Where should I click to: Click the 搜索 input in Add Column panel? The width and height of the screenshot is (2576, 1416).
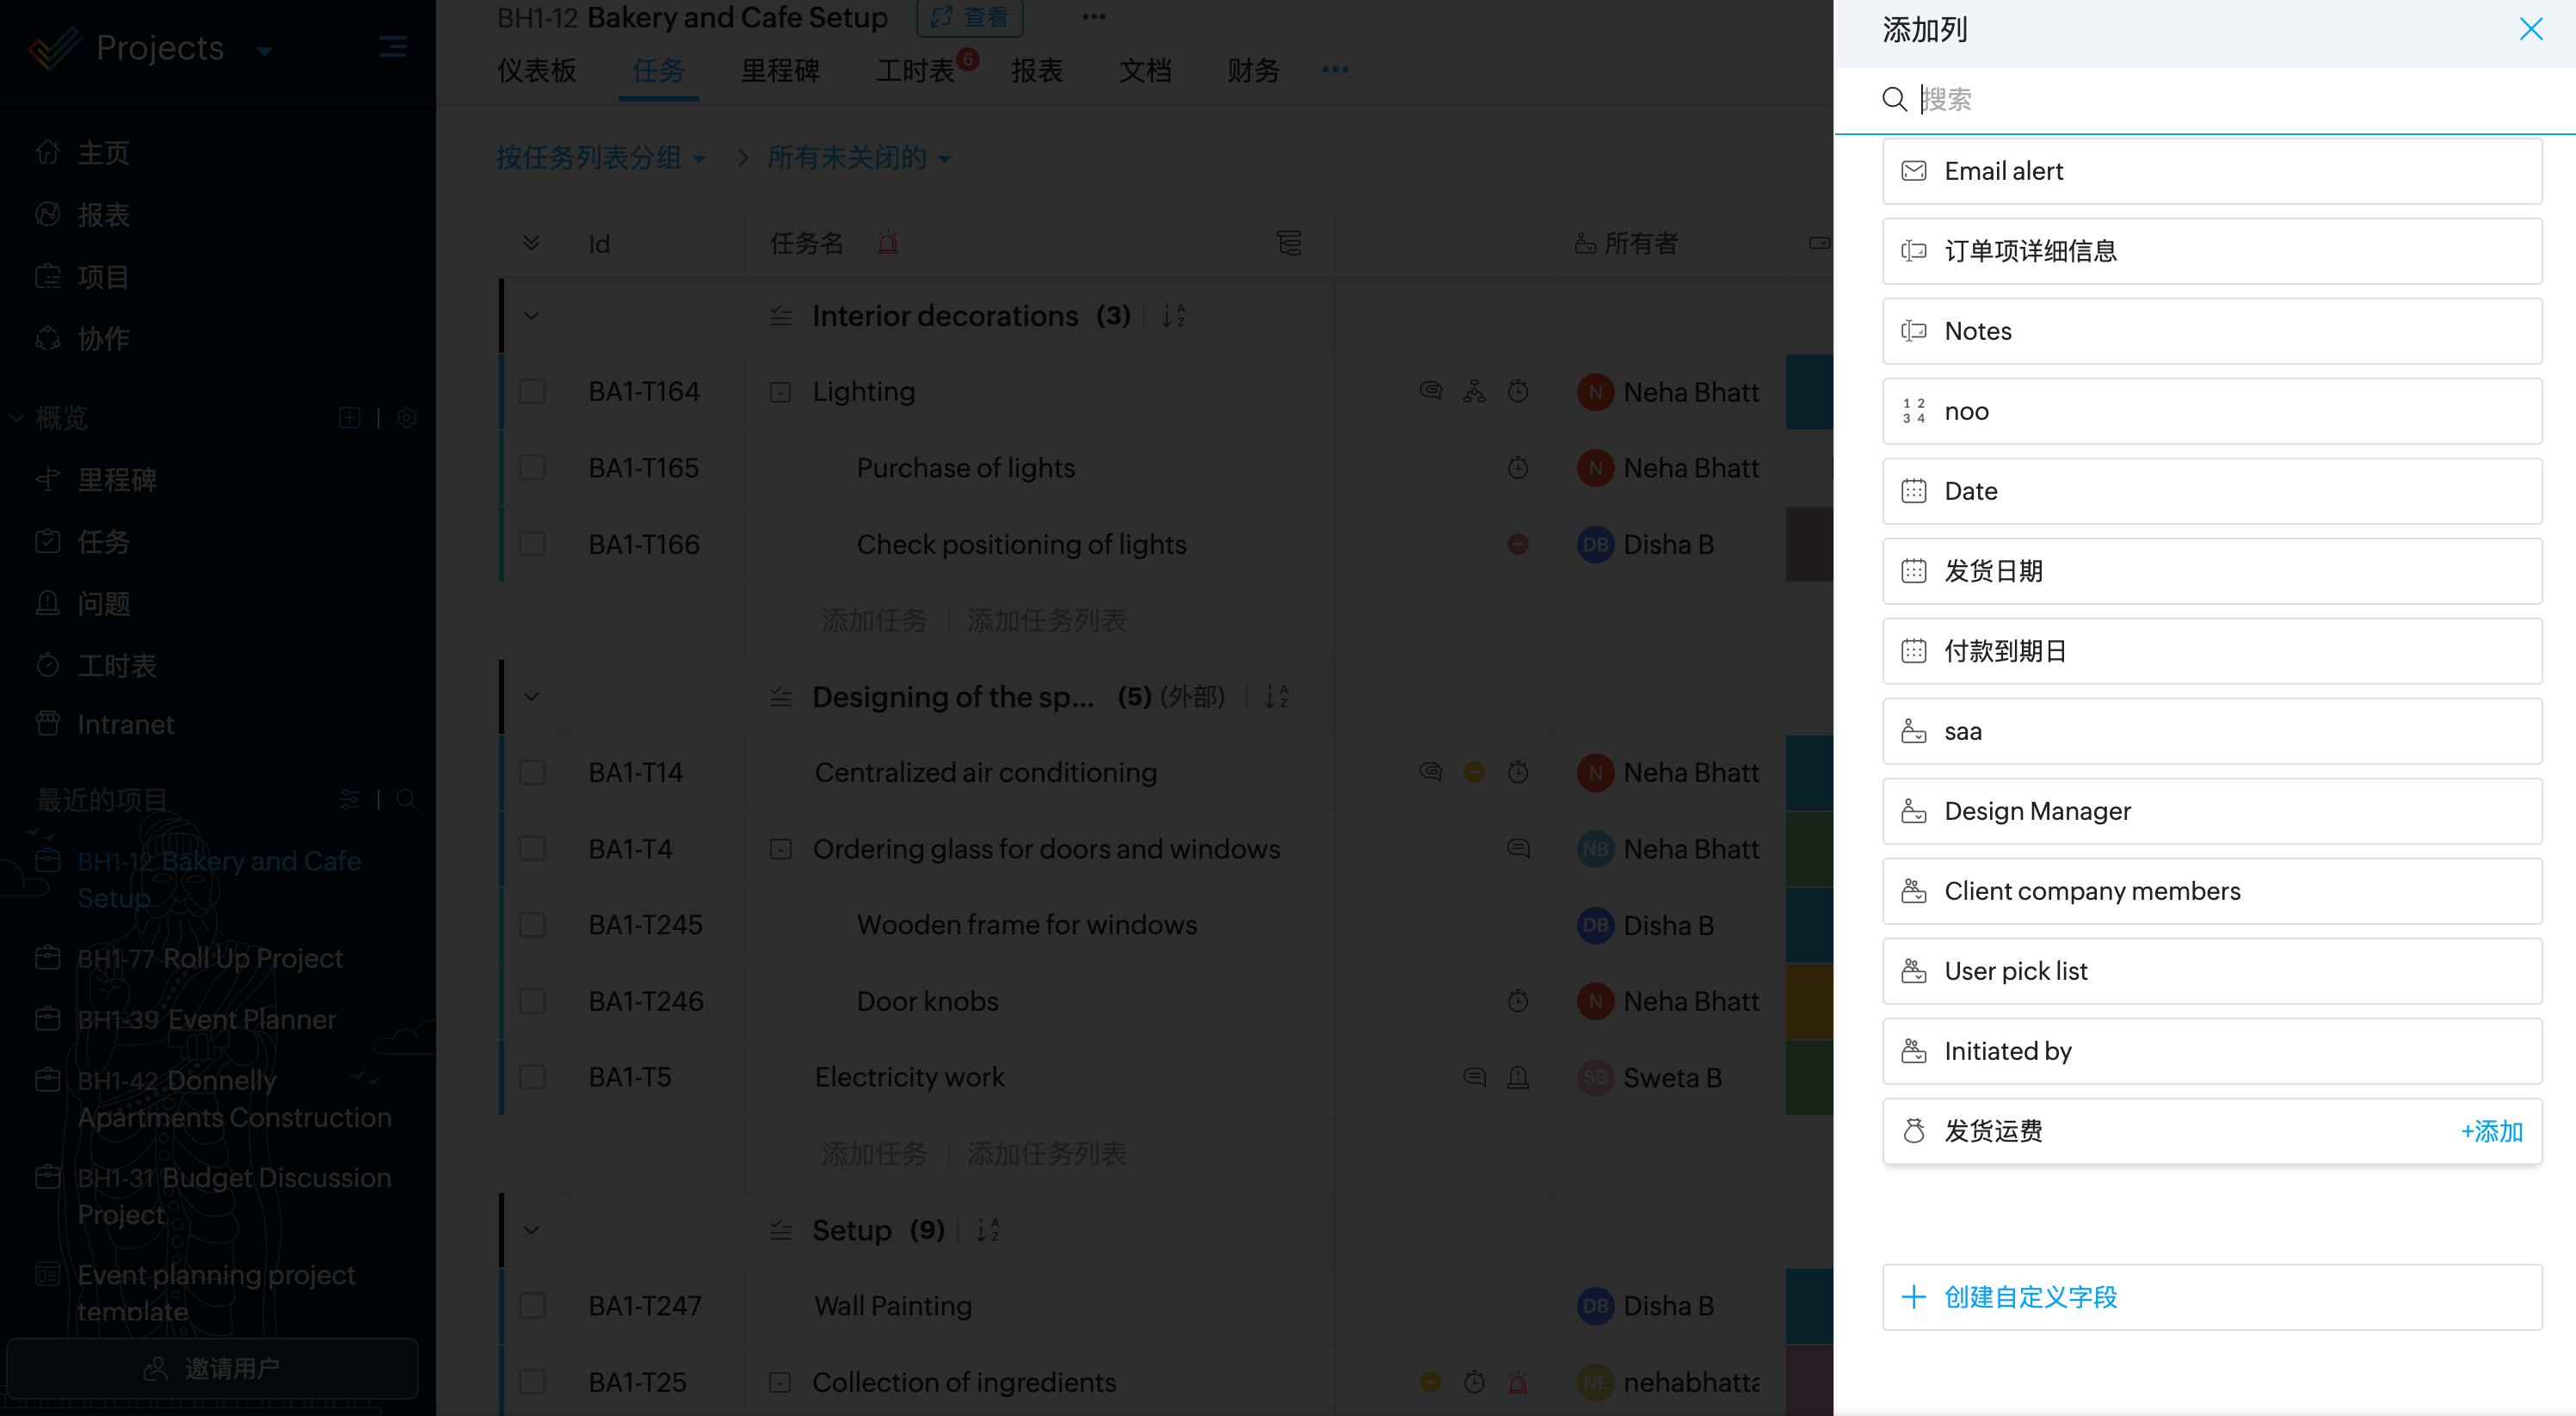click(x=2200, y=99)
